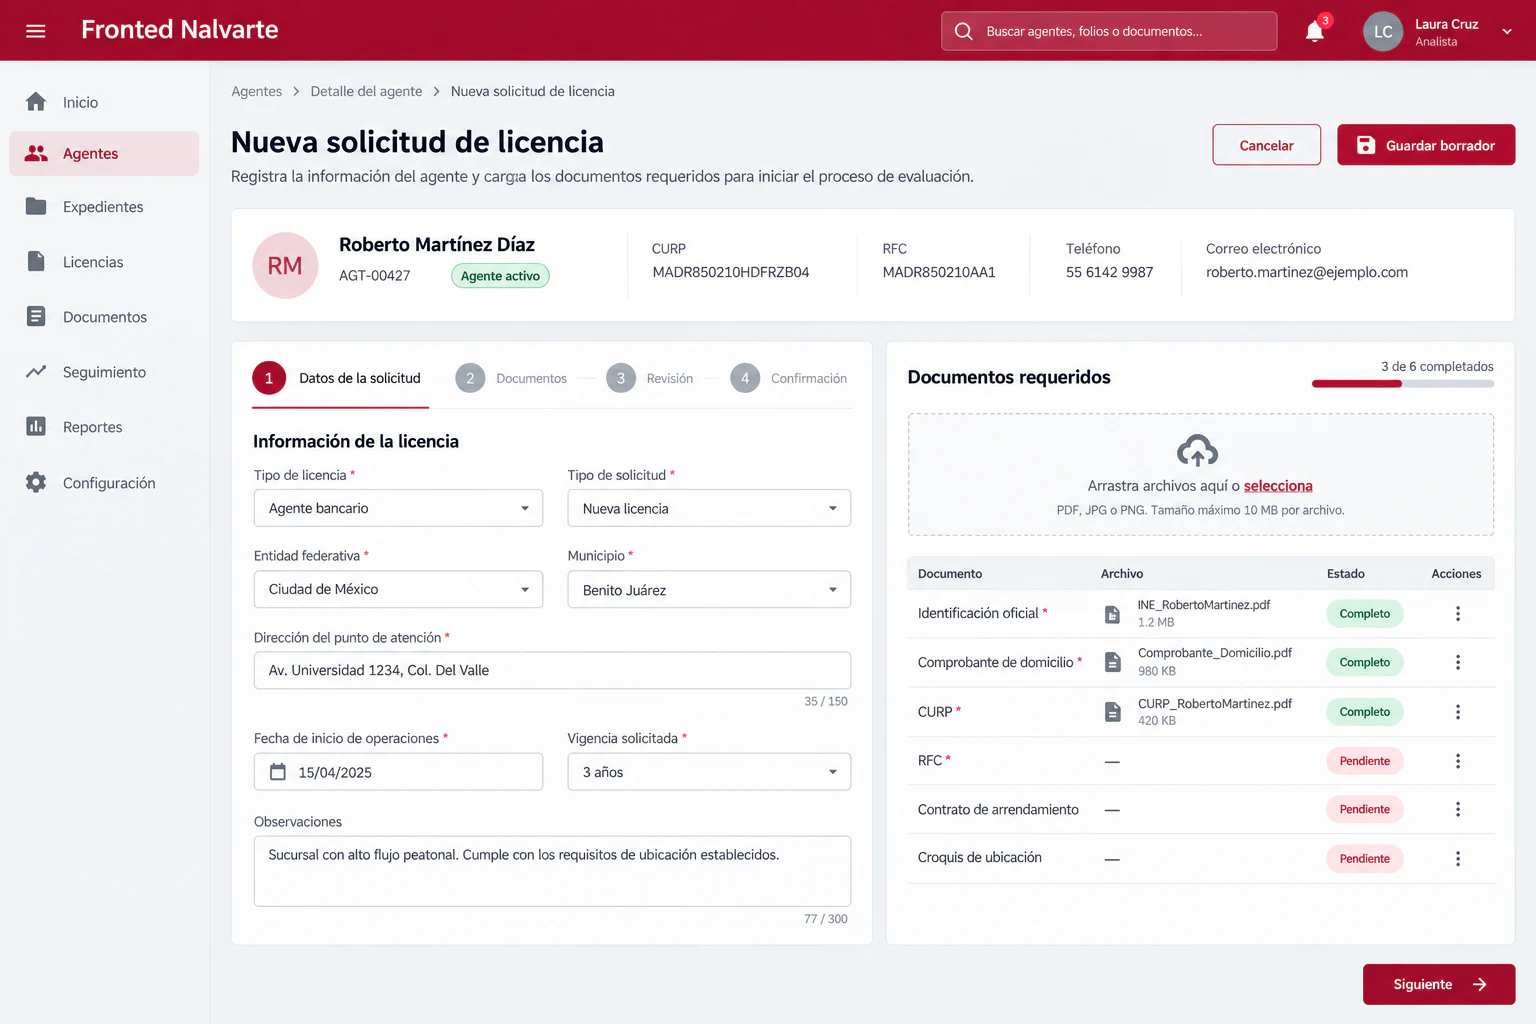Viewport: 1536px width, 1024px height.
Task: Open the calendar icon in start date field
Action: click(278, 772)
